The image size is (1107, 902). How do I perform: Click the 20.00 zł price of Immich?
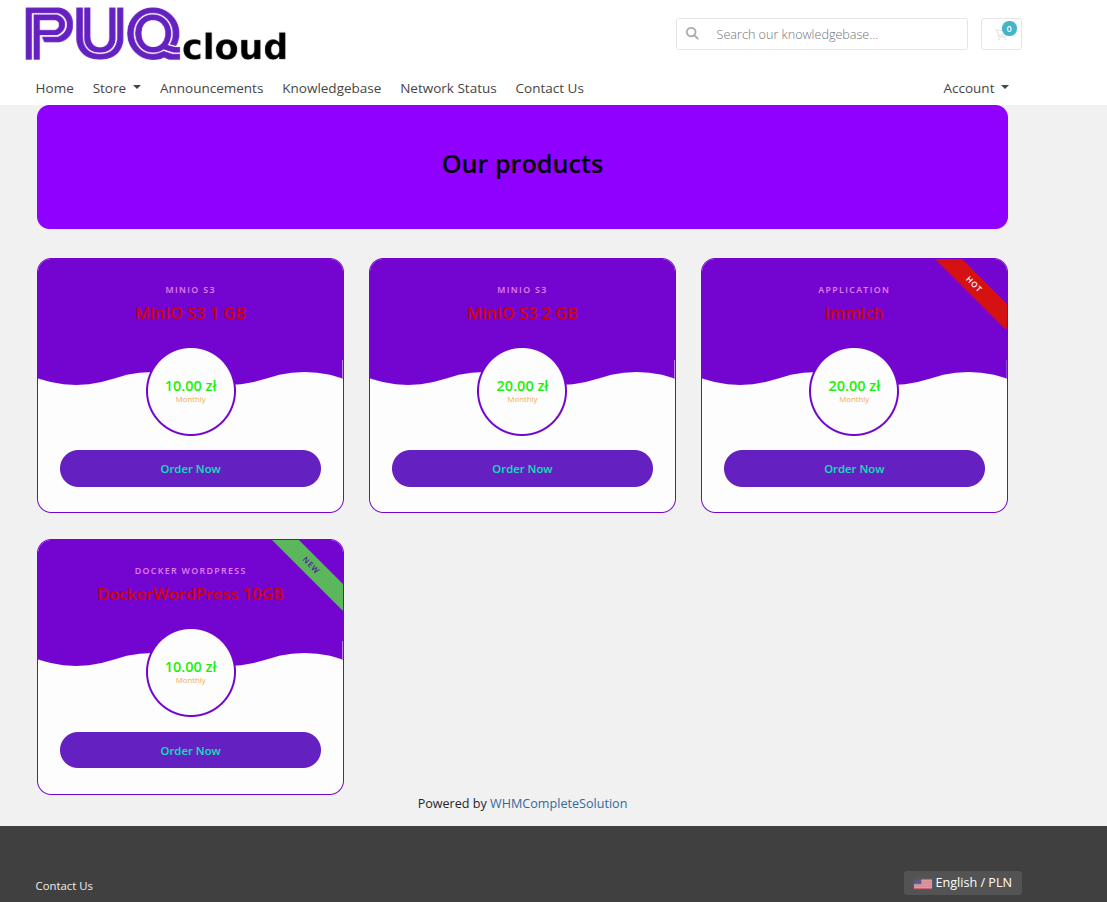click(x=854, y=386)
